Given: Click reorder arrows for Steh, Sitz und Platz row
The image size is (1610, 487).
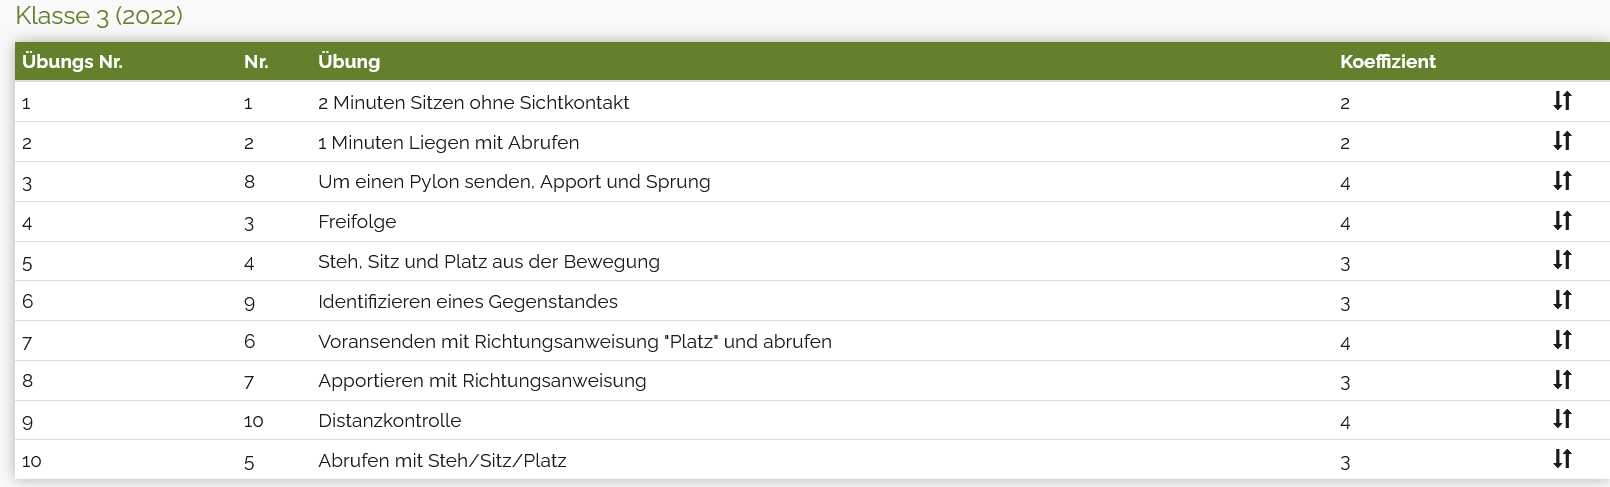Looking at the screenshot, I should pos(1562,260).
